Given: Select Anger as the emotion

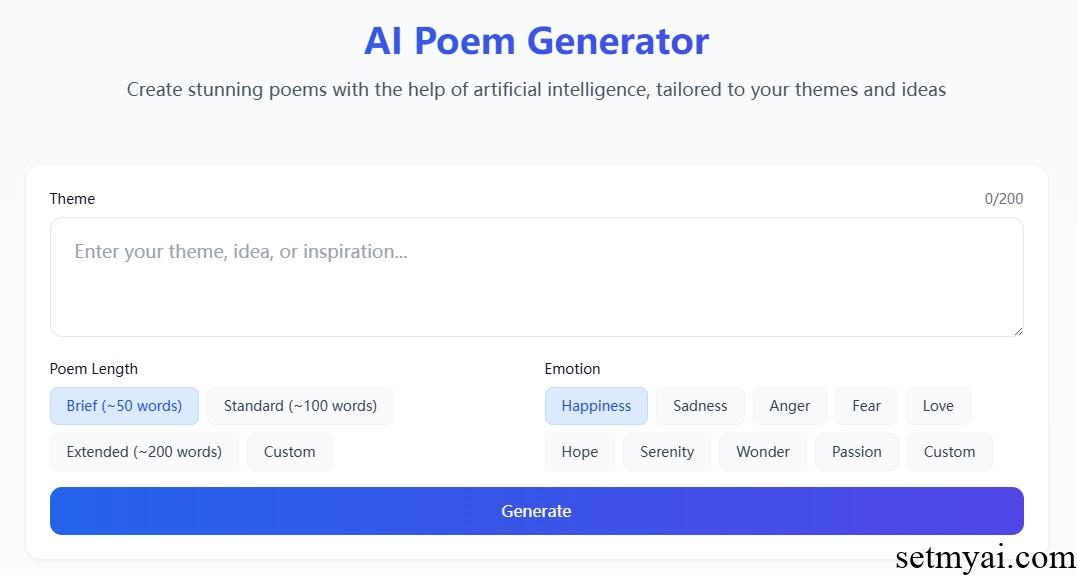Looking at the screenshot, I should pos(790,406).
